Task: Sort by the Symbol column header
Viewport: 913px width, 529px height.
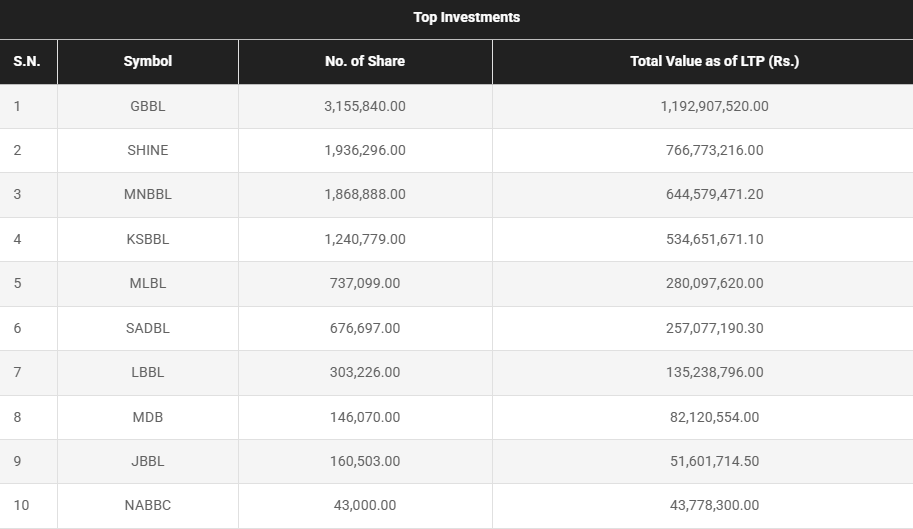Action: pos(148,61)
